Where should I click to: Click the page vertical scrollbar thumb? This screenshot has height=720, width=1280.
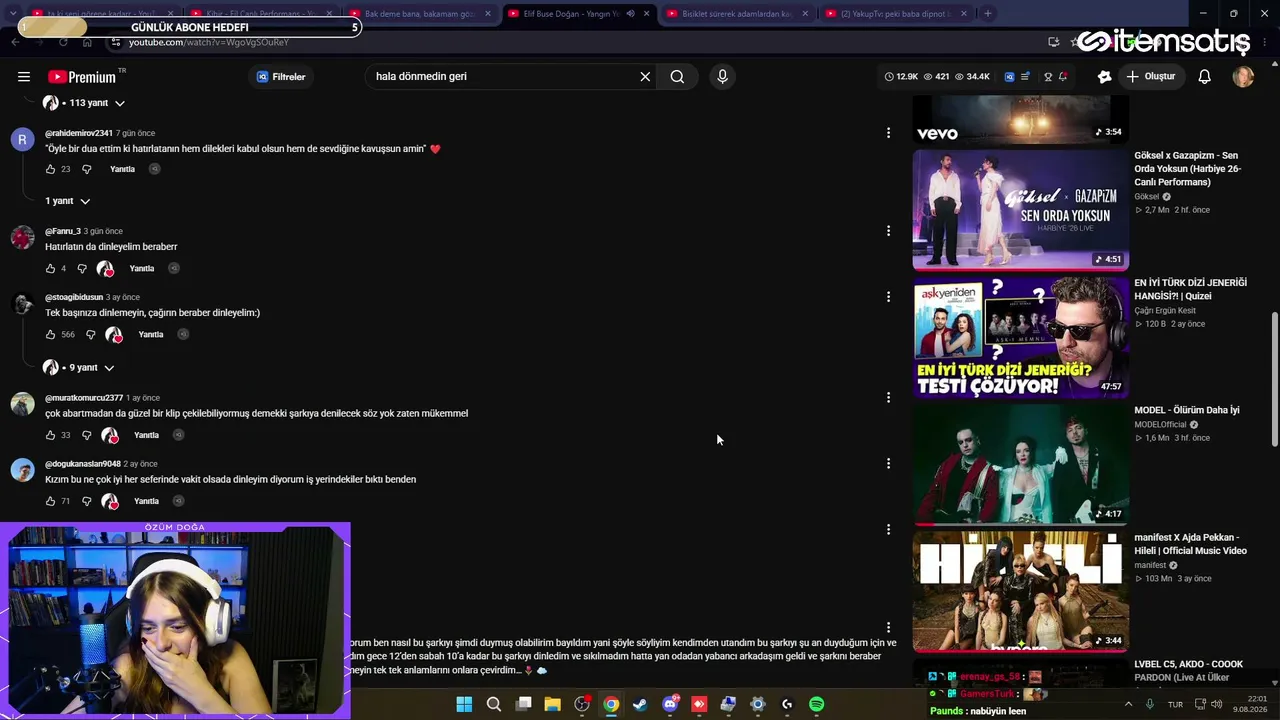pos(1274,380)
